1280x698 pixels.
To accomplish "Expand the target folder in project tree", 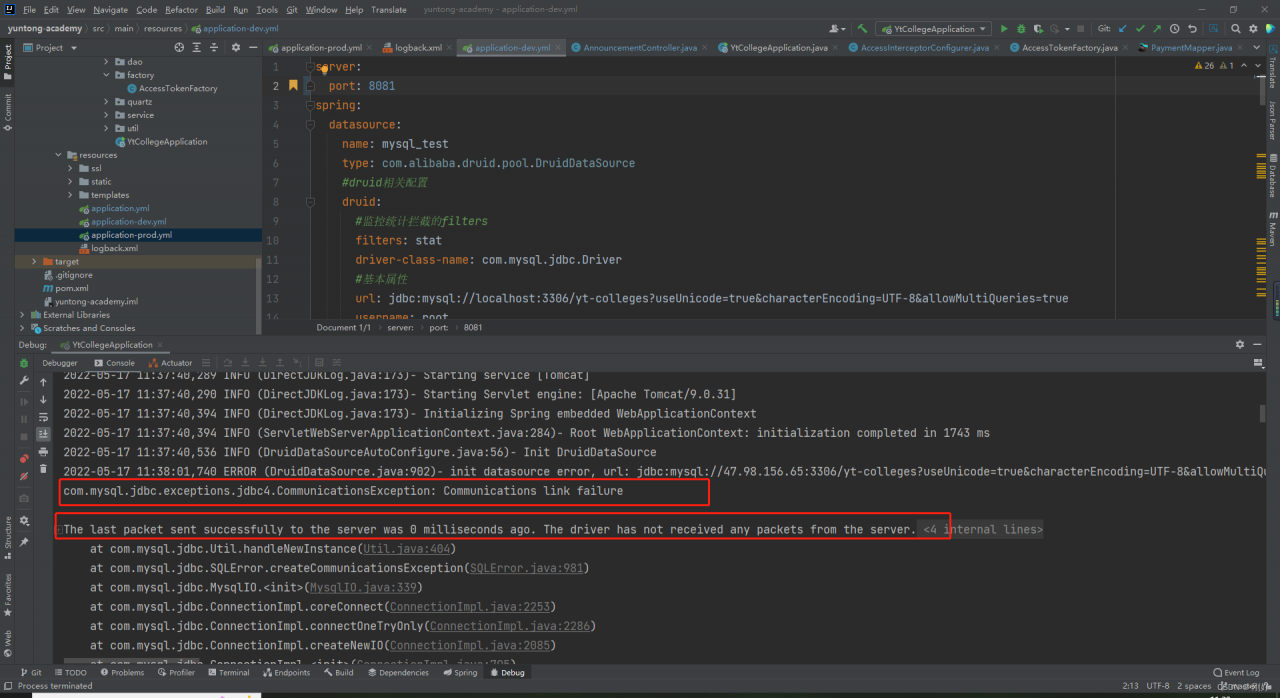I will (34, 262).
